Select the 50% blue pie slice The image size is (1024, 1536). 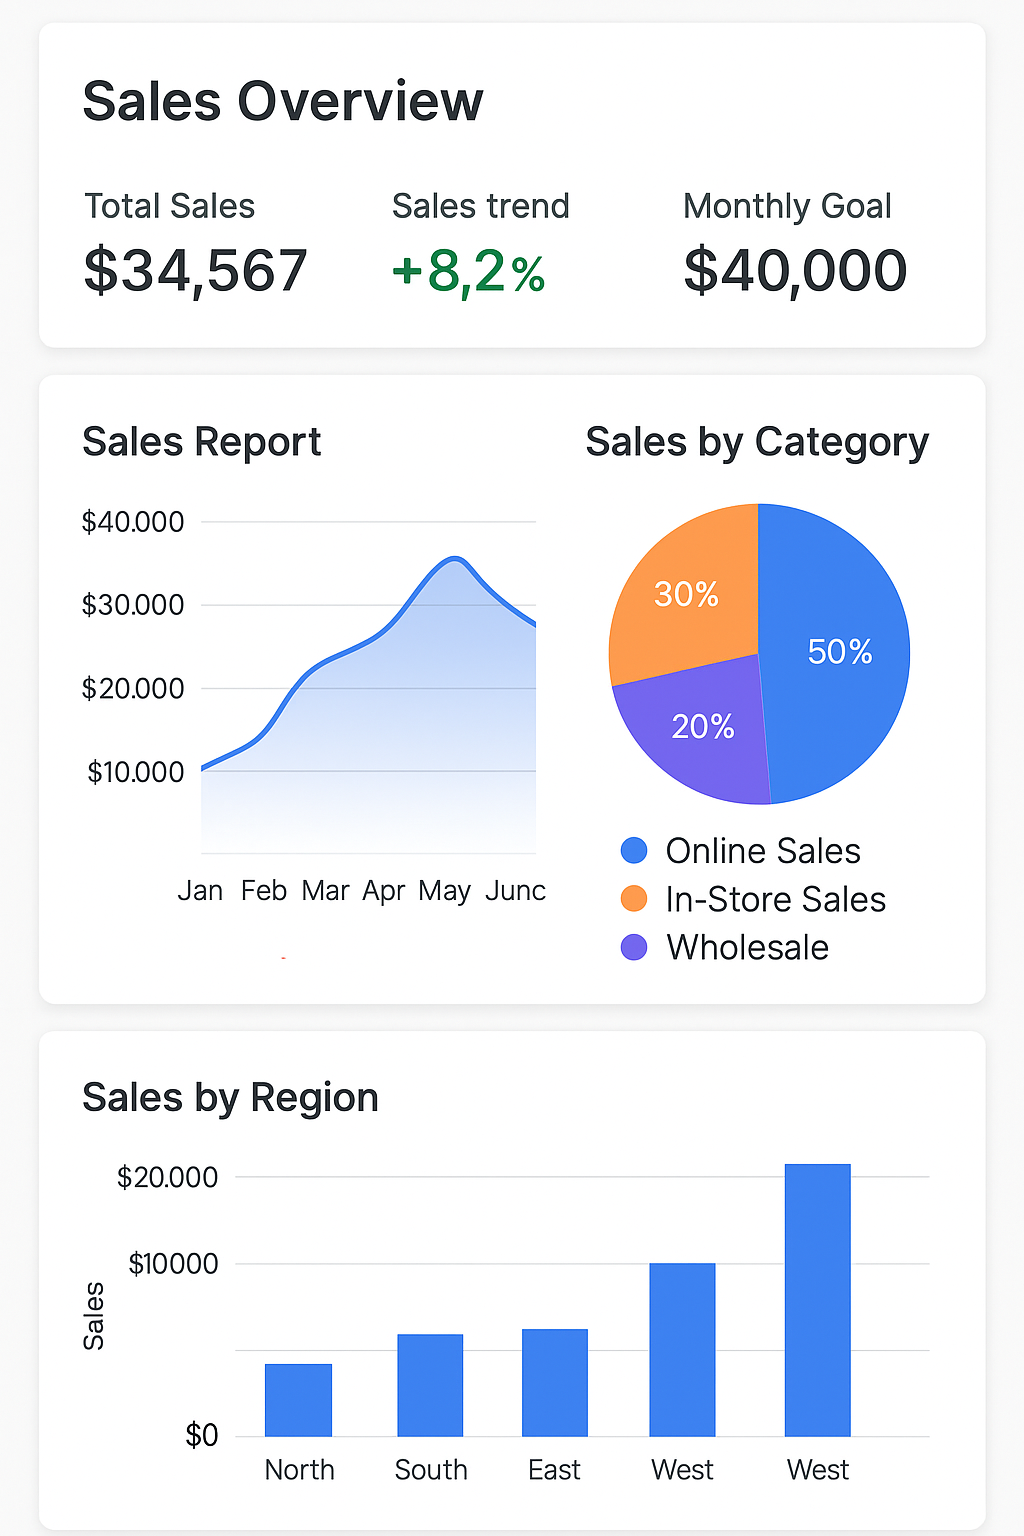[838, 652]
